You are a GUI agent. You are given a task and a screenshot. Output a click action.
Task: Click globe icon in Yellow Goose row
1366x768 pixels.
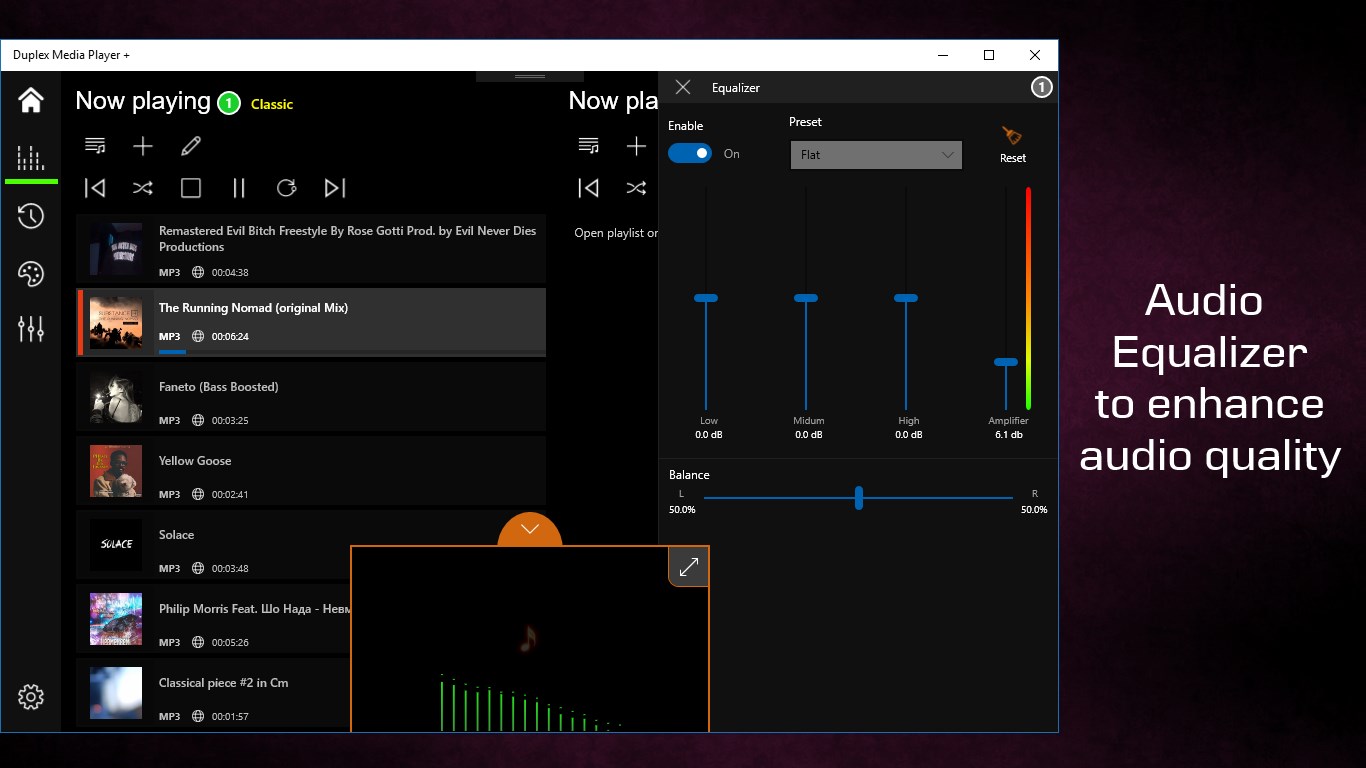click(198, 494)
